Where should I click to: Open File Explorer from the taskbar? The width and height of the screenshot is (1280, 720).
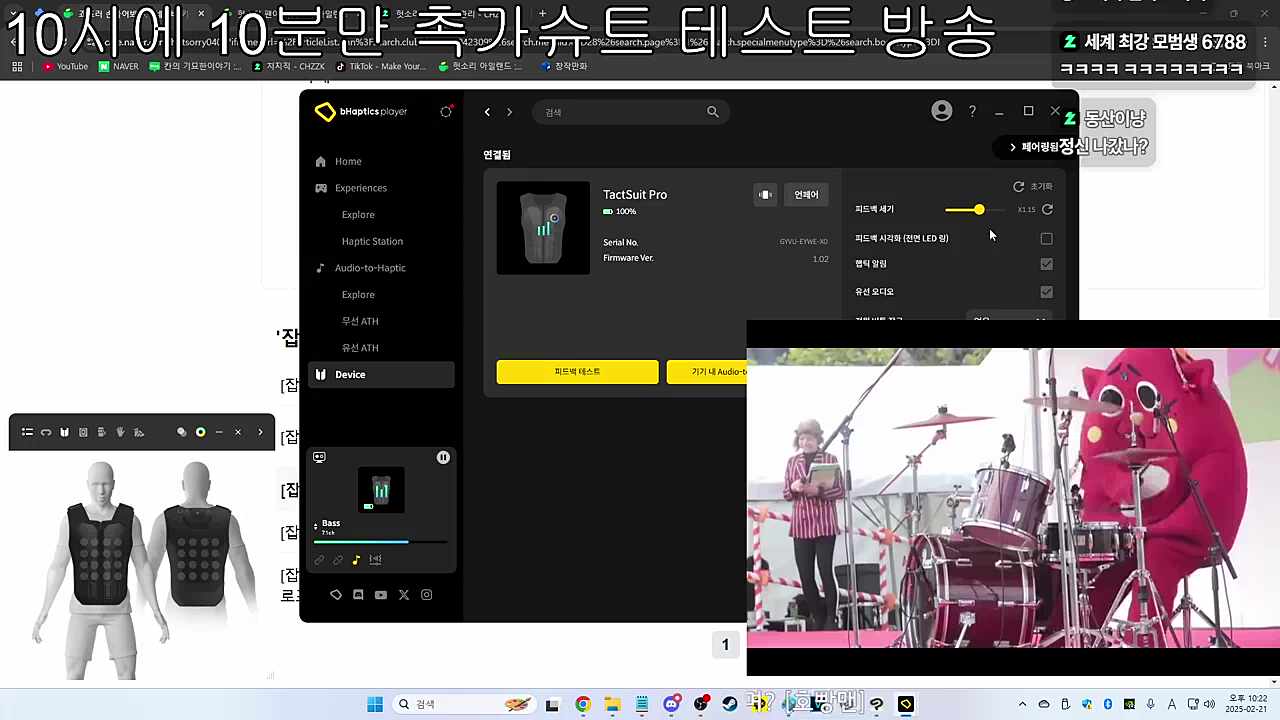[612, 705]
